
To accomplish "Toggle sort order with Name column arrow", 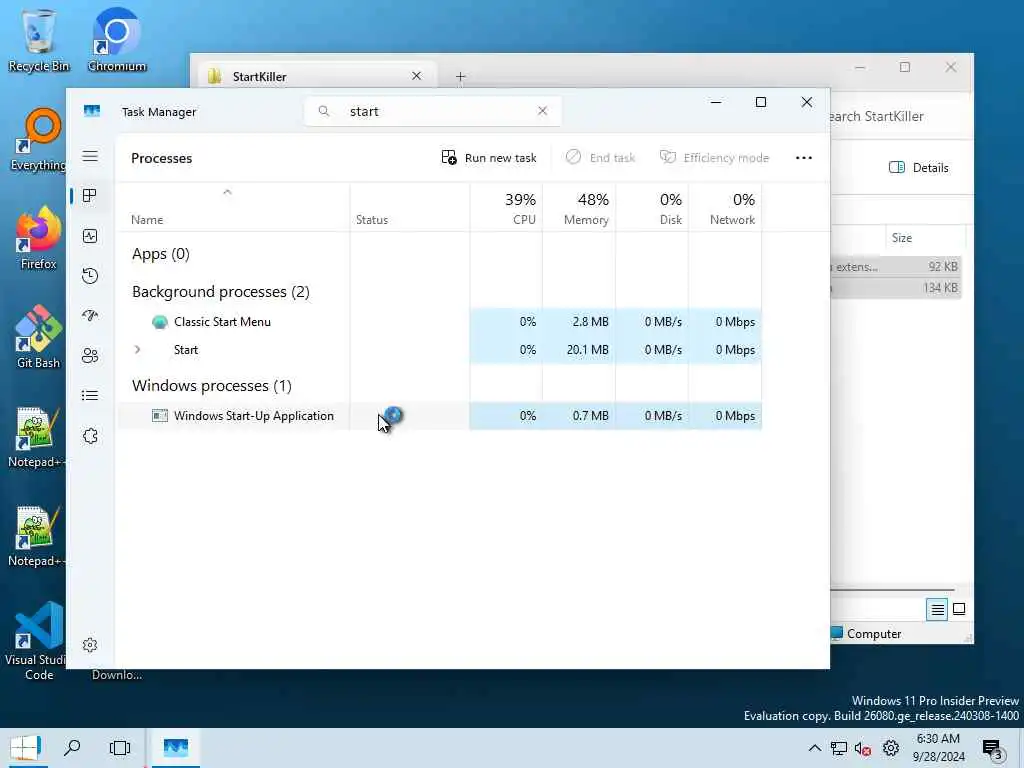I will tap(227, 192).
